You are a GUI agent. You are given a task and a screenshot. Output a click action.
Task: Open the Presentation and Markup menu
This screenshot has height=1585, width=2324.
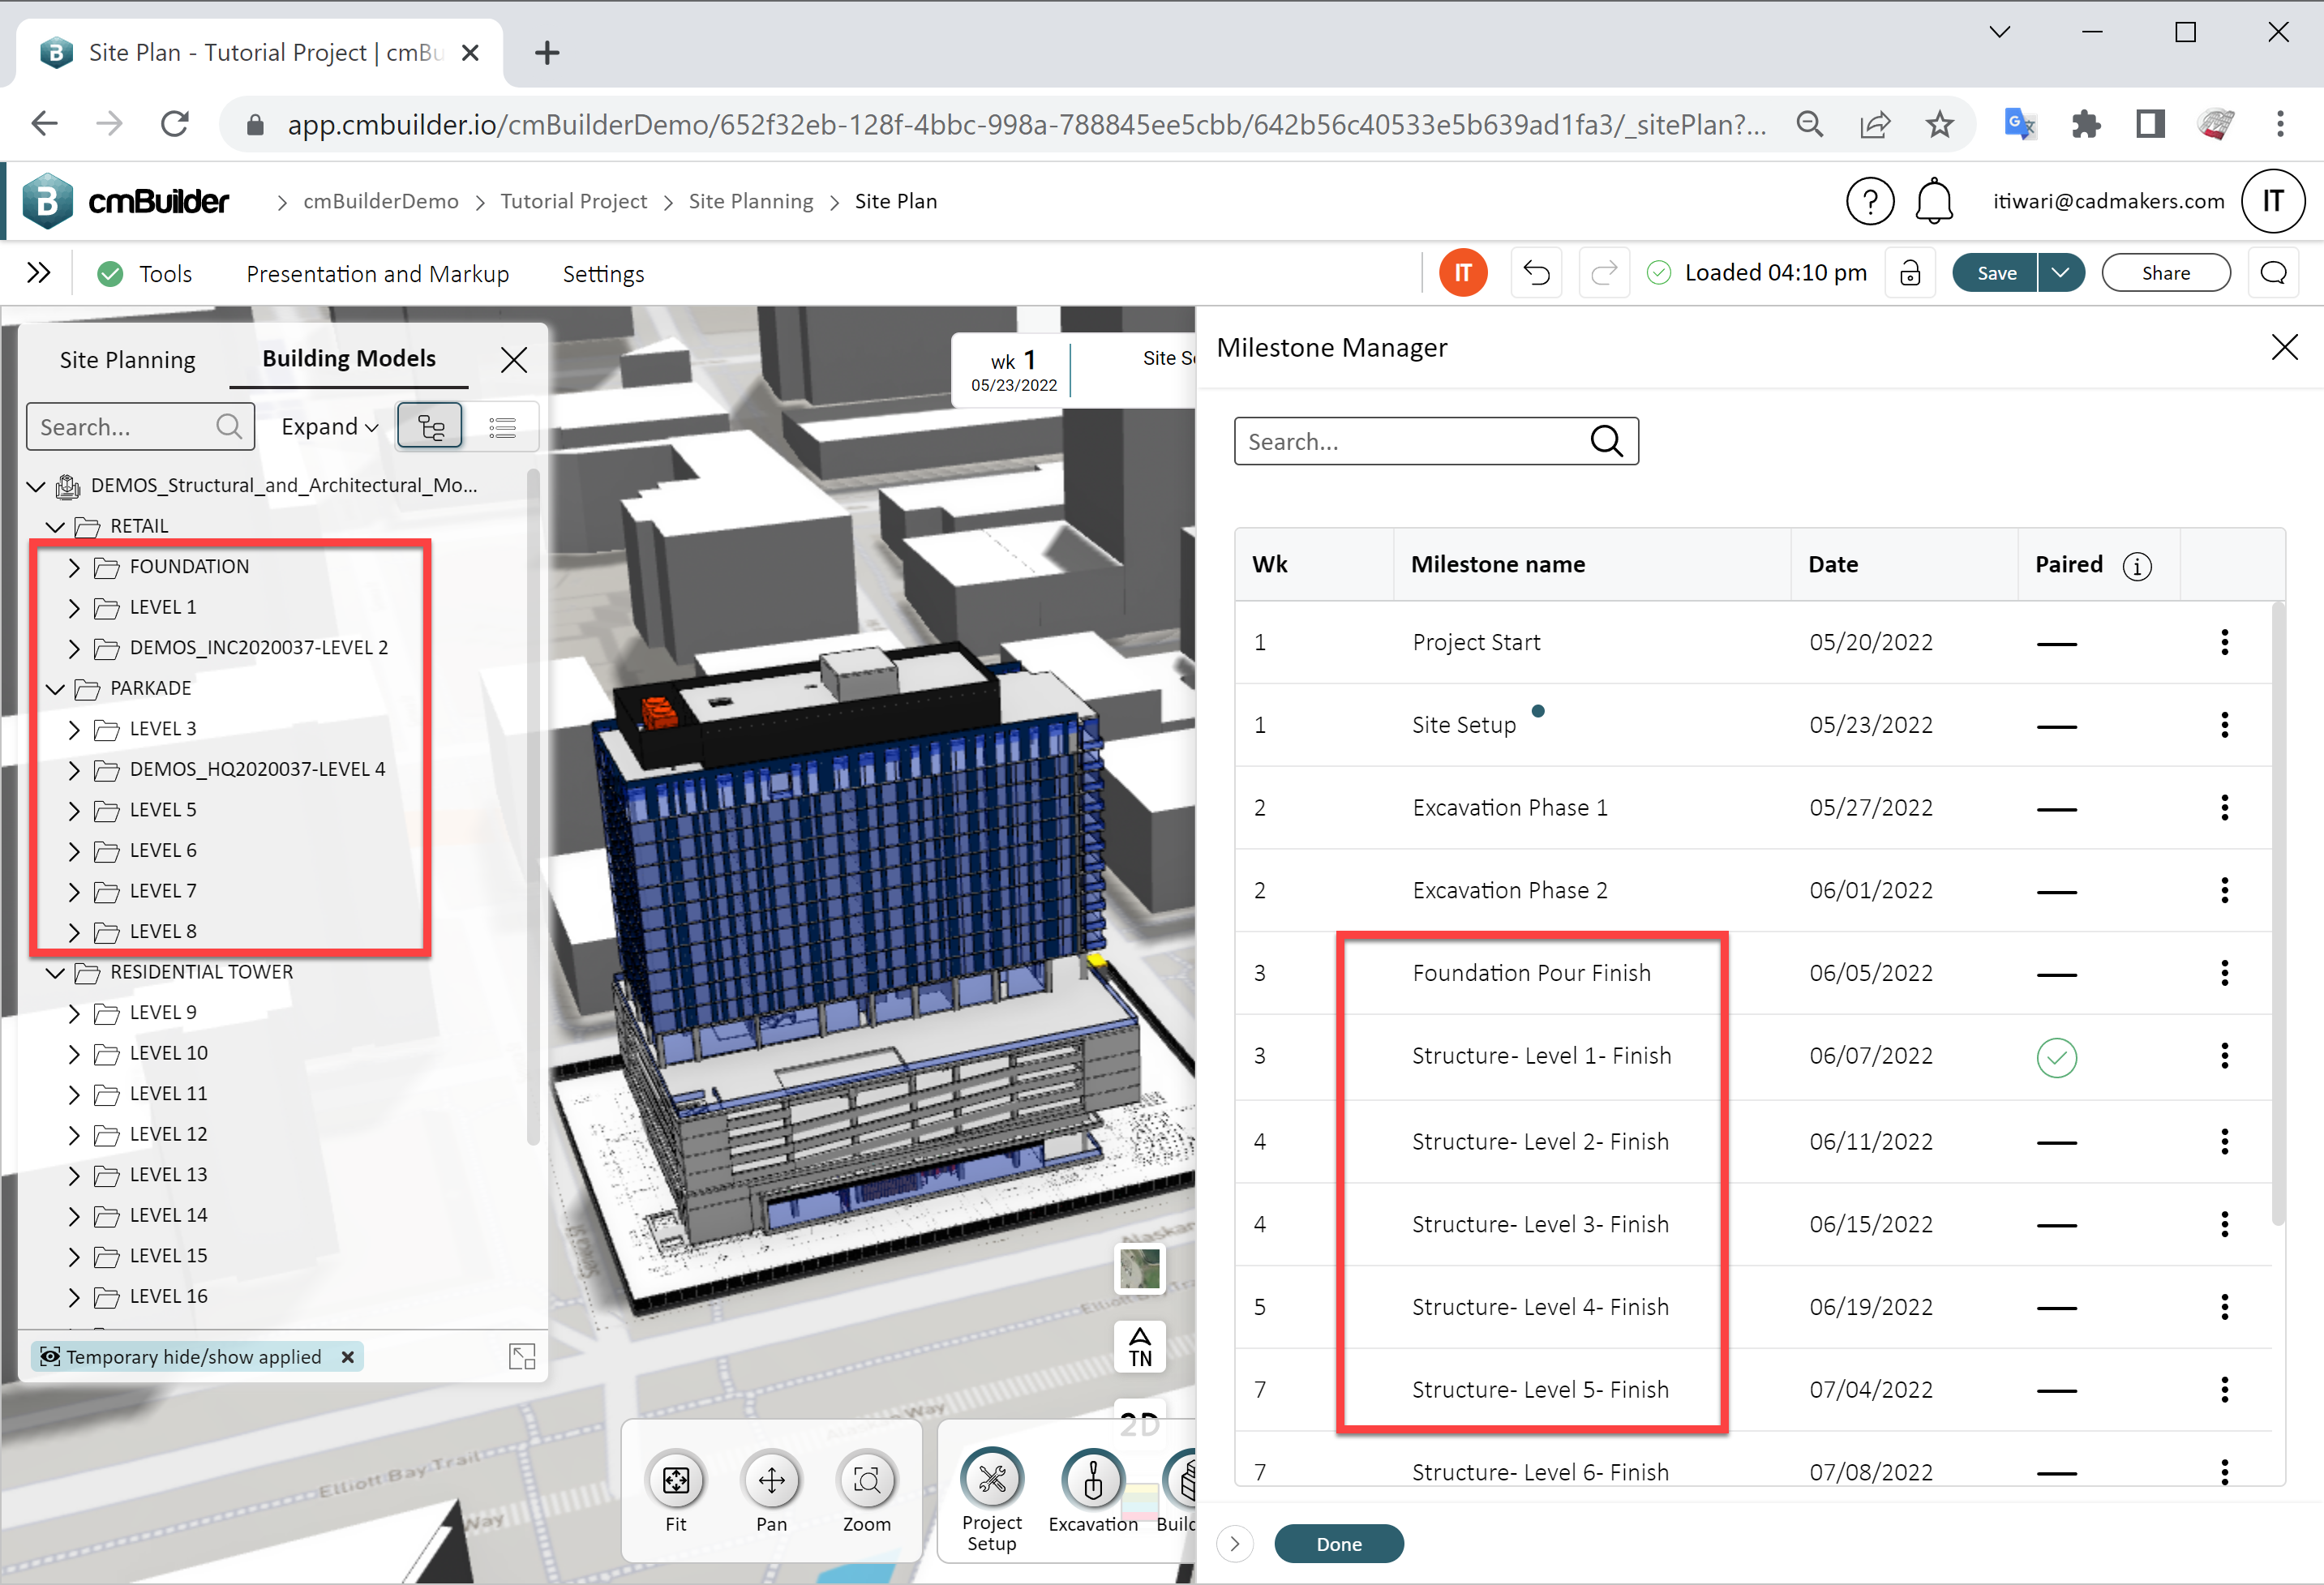tap(377, 274)
